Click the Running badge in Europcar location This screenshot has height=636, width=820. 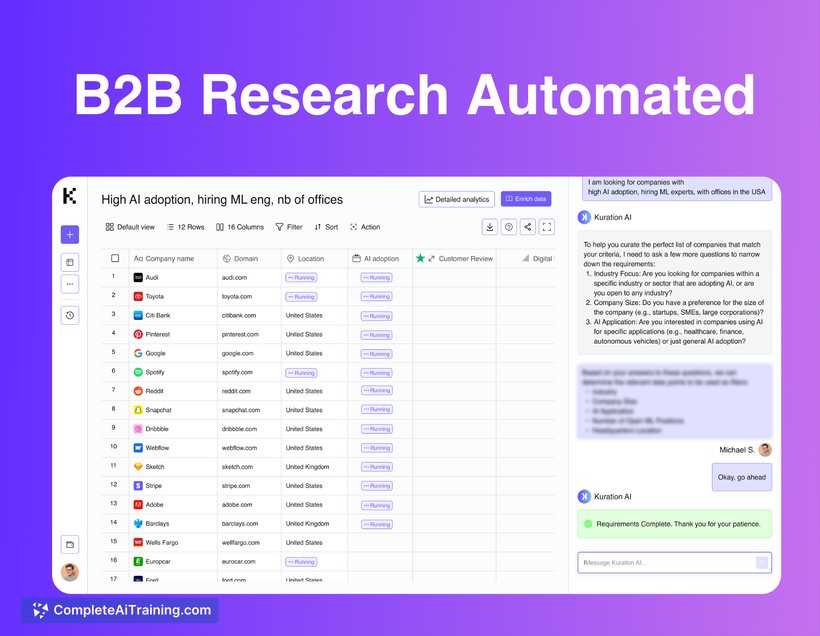pos(301,562)
